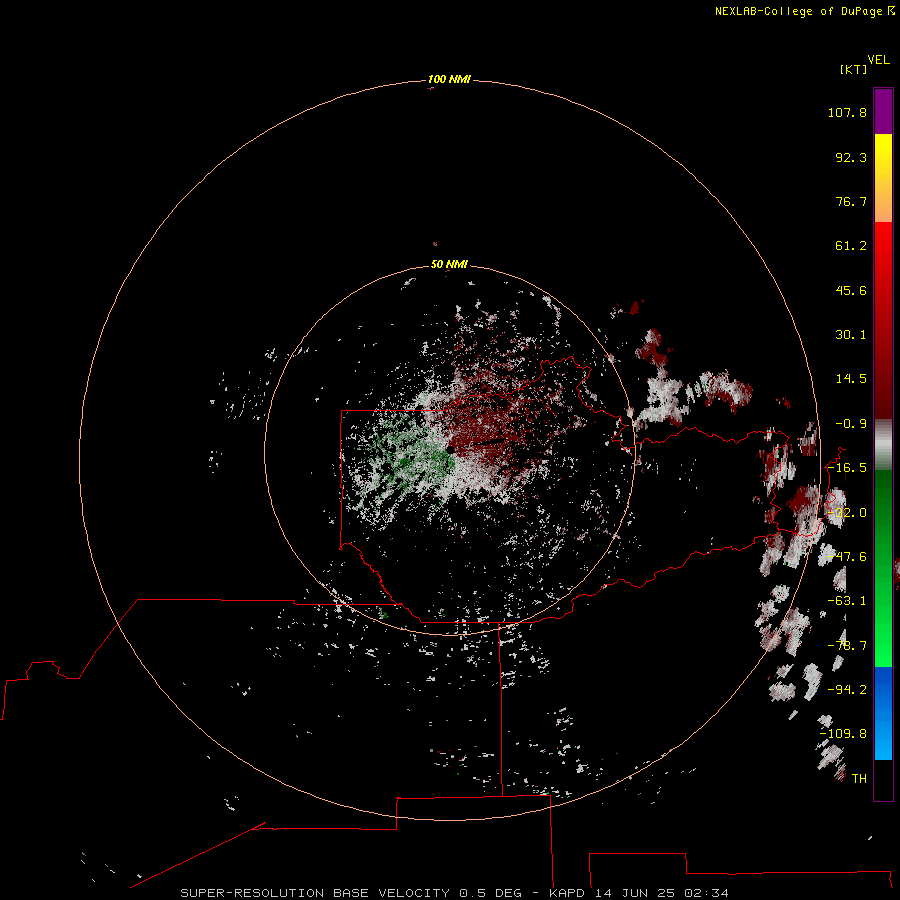
Task: Click the 92.3 legend value
Action: tap(851, 157)
